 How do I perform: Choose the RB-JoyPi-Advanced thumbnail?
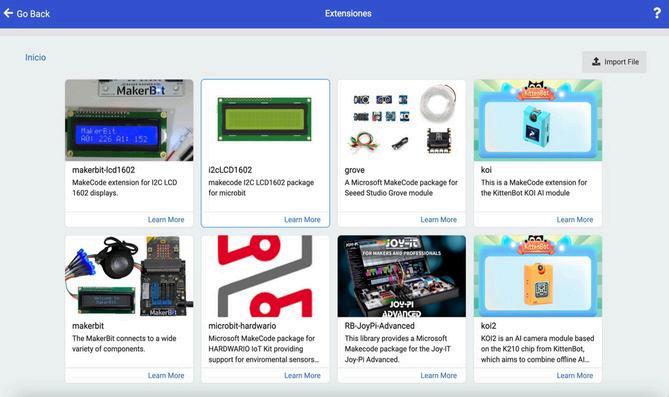click(401, 276)
